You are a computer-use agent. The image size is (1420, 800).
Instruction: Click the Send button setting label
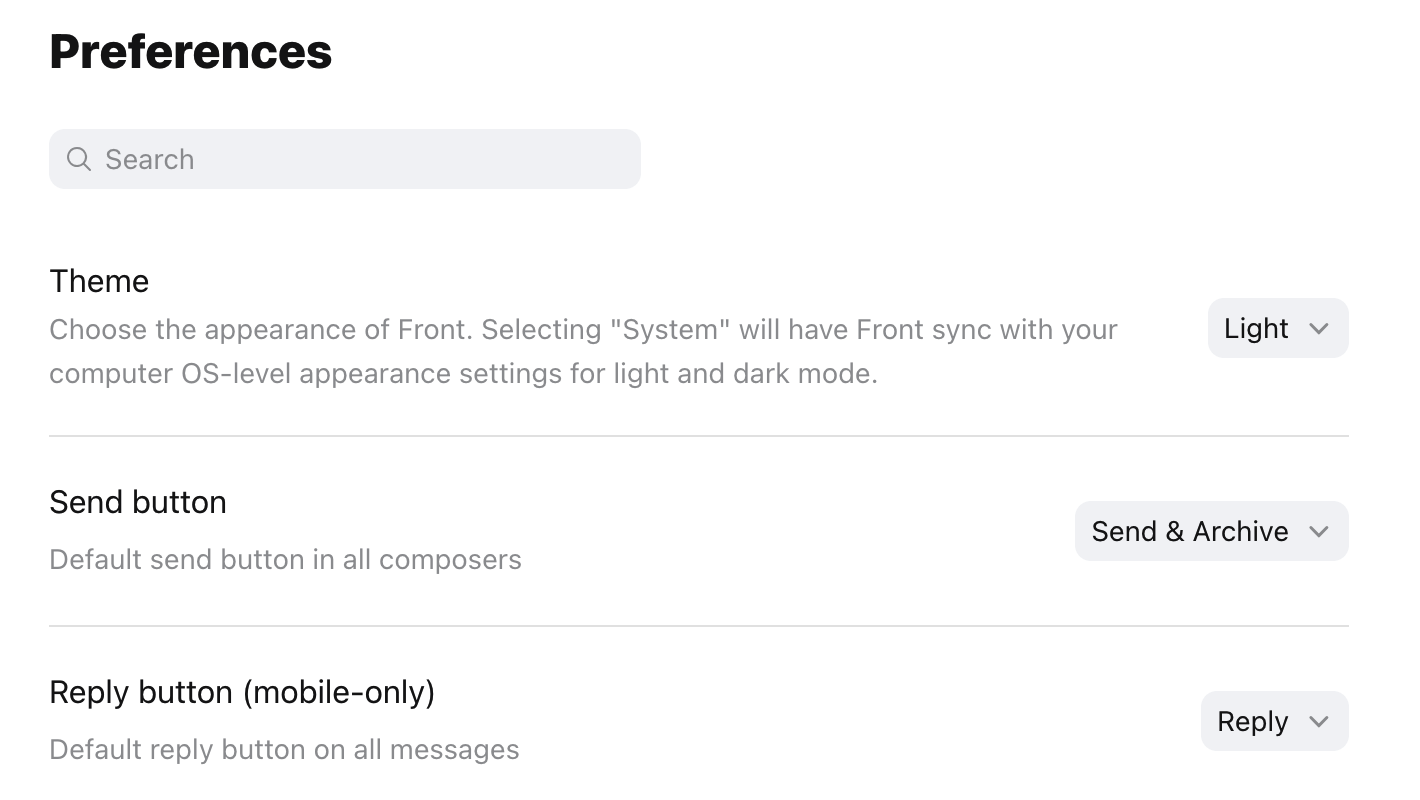(x=137, y=502)
